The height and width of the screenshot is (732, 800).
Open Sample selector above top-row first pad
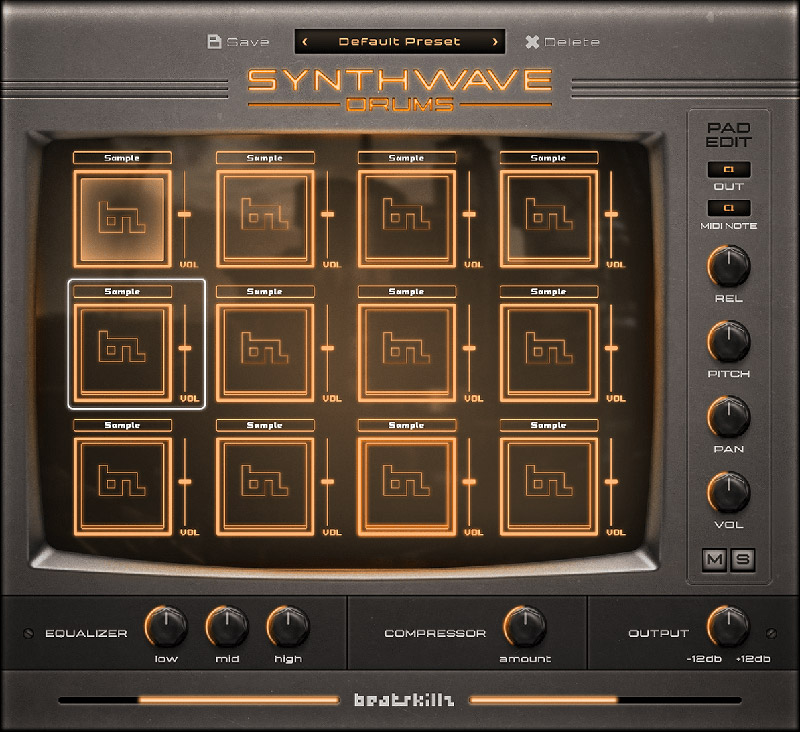[x=122, y=158]
